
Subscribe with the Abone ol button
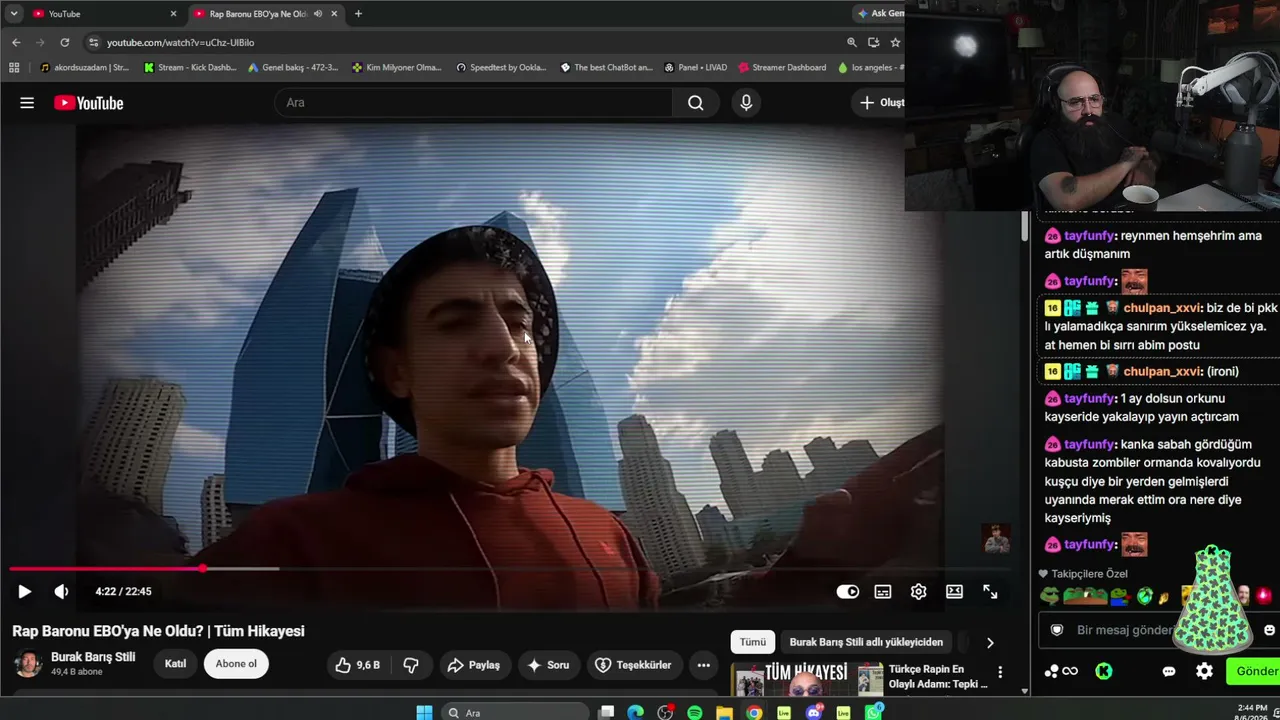(x=236, y=664)
